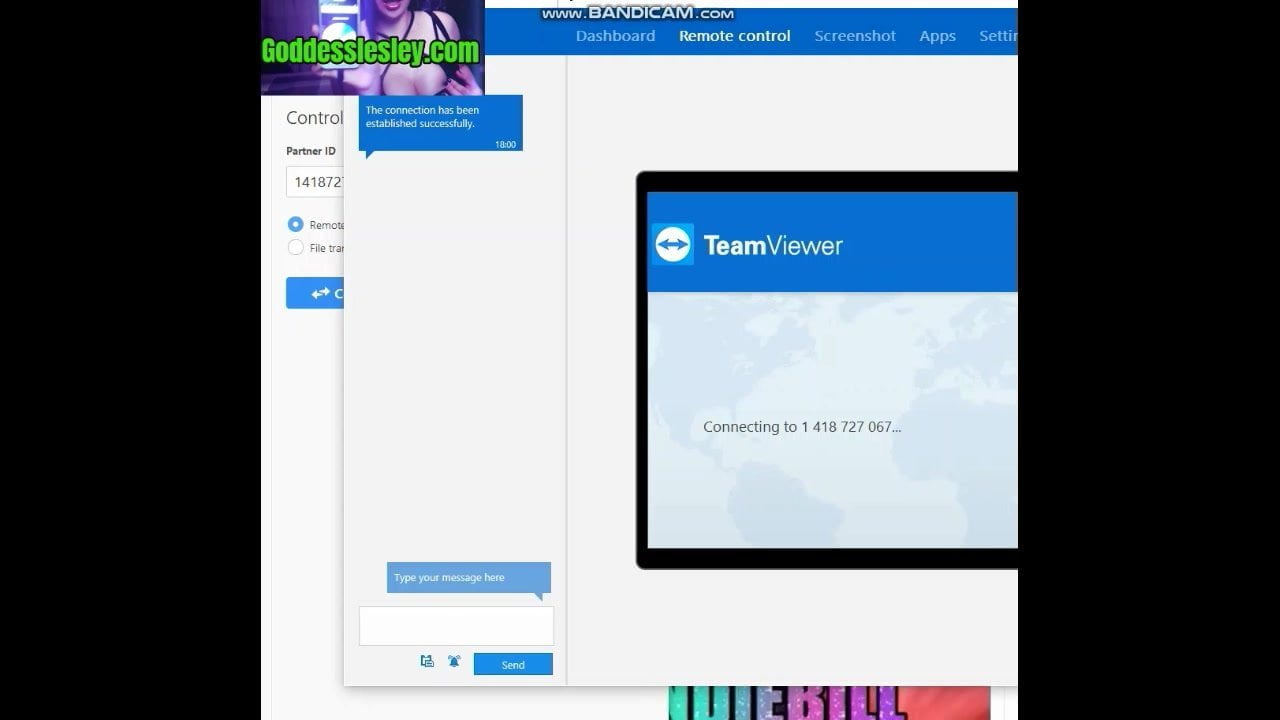The height and width of the screenshot is (720, 1280).
Task: Select the Remote control radio button
Action: pyautogui.click(x=295, y=225)
